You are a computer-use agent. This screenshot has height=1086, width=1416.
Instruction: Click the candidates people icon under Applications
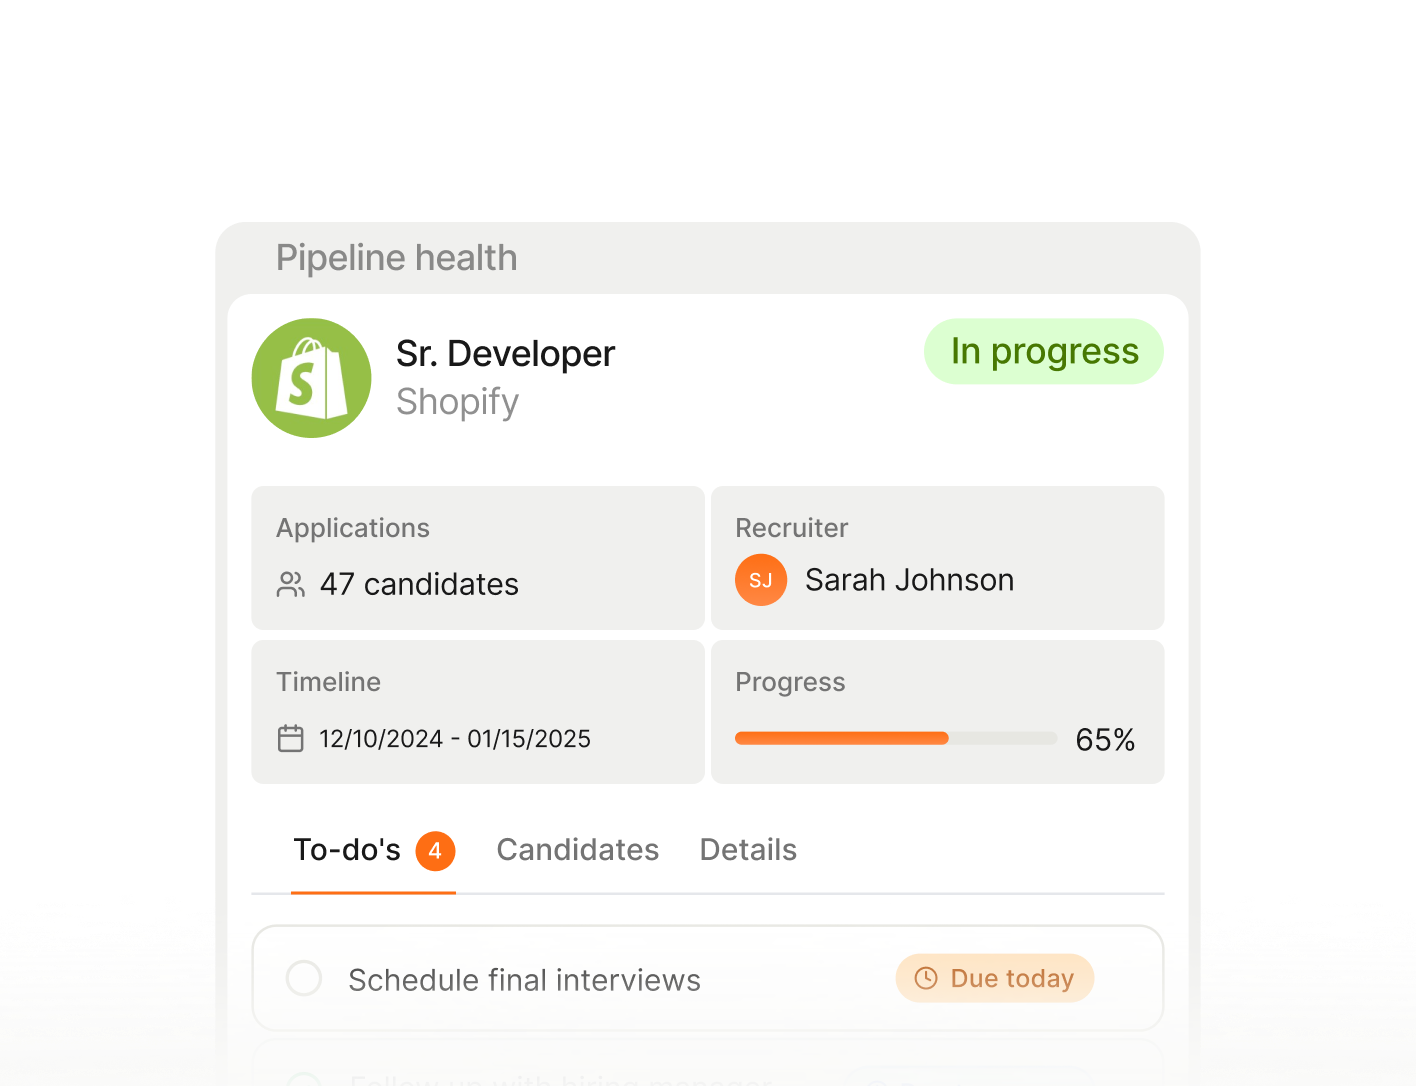(x=290, y=584)
